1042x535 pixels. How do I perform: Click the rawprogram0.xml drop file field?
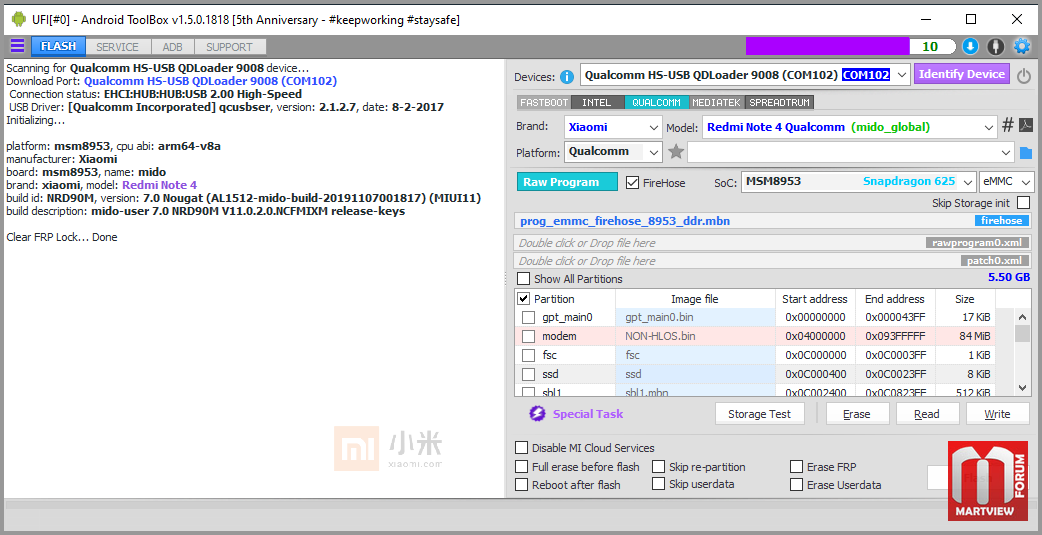pyautogui.click(x=774, y=243)
